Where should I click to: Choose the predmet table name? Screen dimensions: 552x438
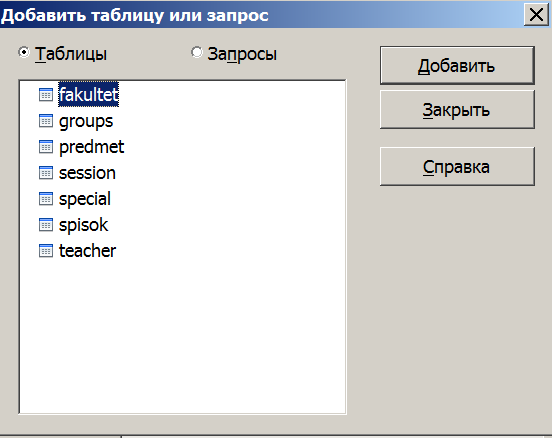tap(92, 147)
